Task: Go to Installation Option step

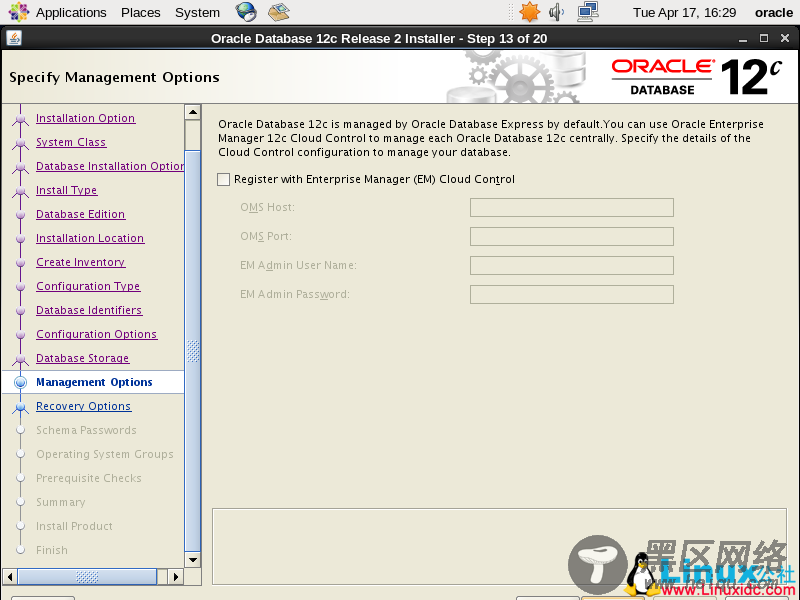Action: point(86,118)
